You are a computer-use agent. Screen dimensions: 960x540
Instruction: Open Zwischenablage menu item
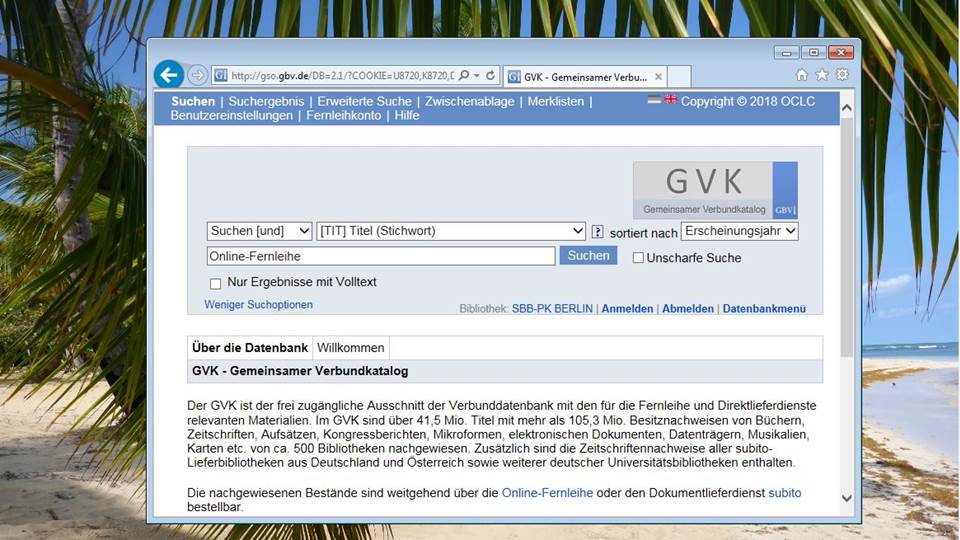470,102
